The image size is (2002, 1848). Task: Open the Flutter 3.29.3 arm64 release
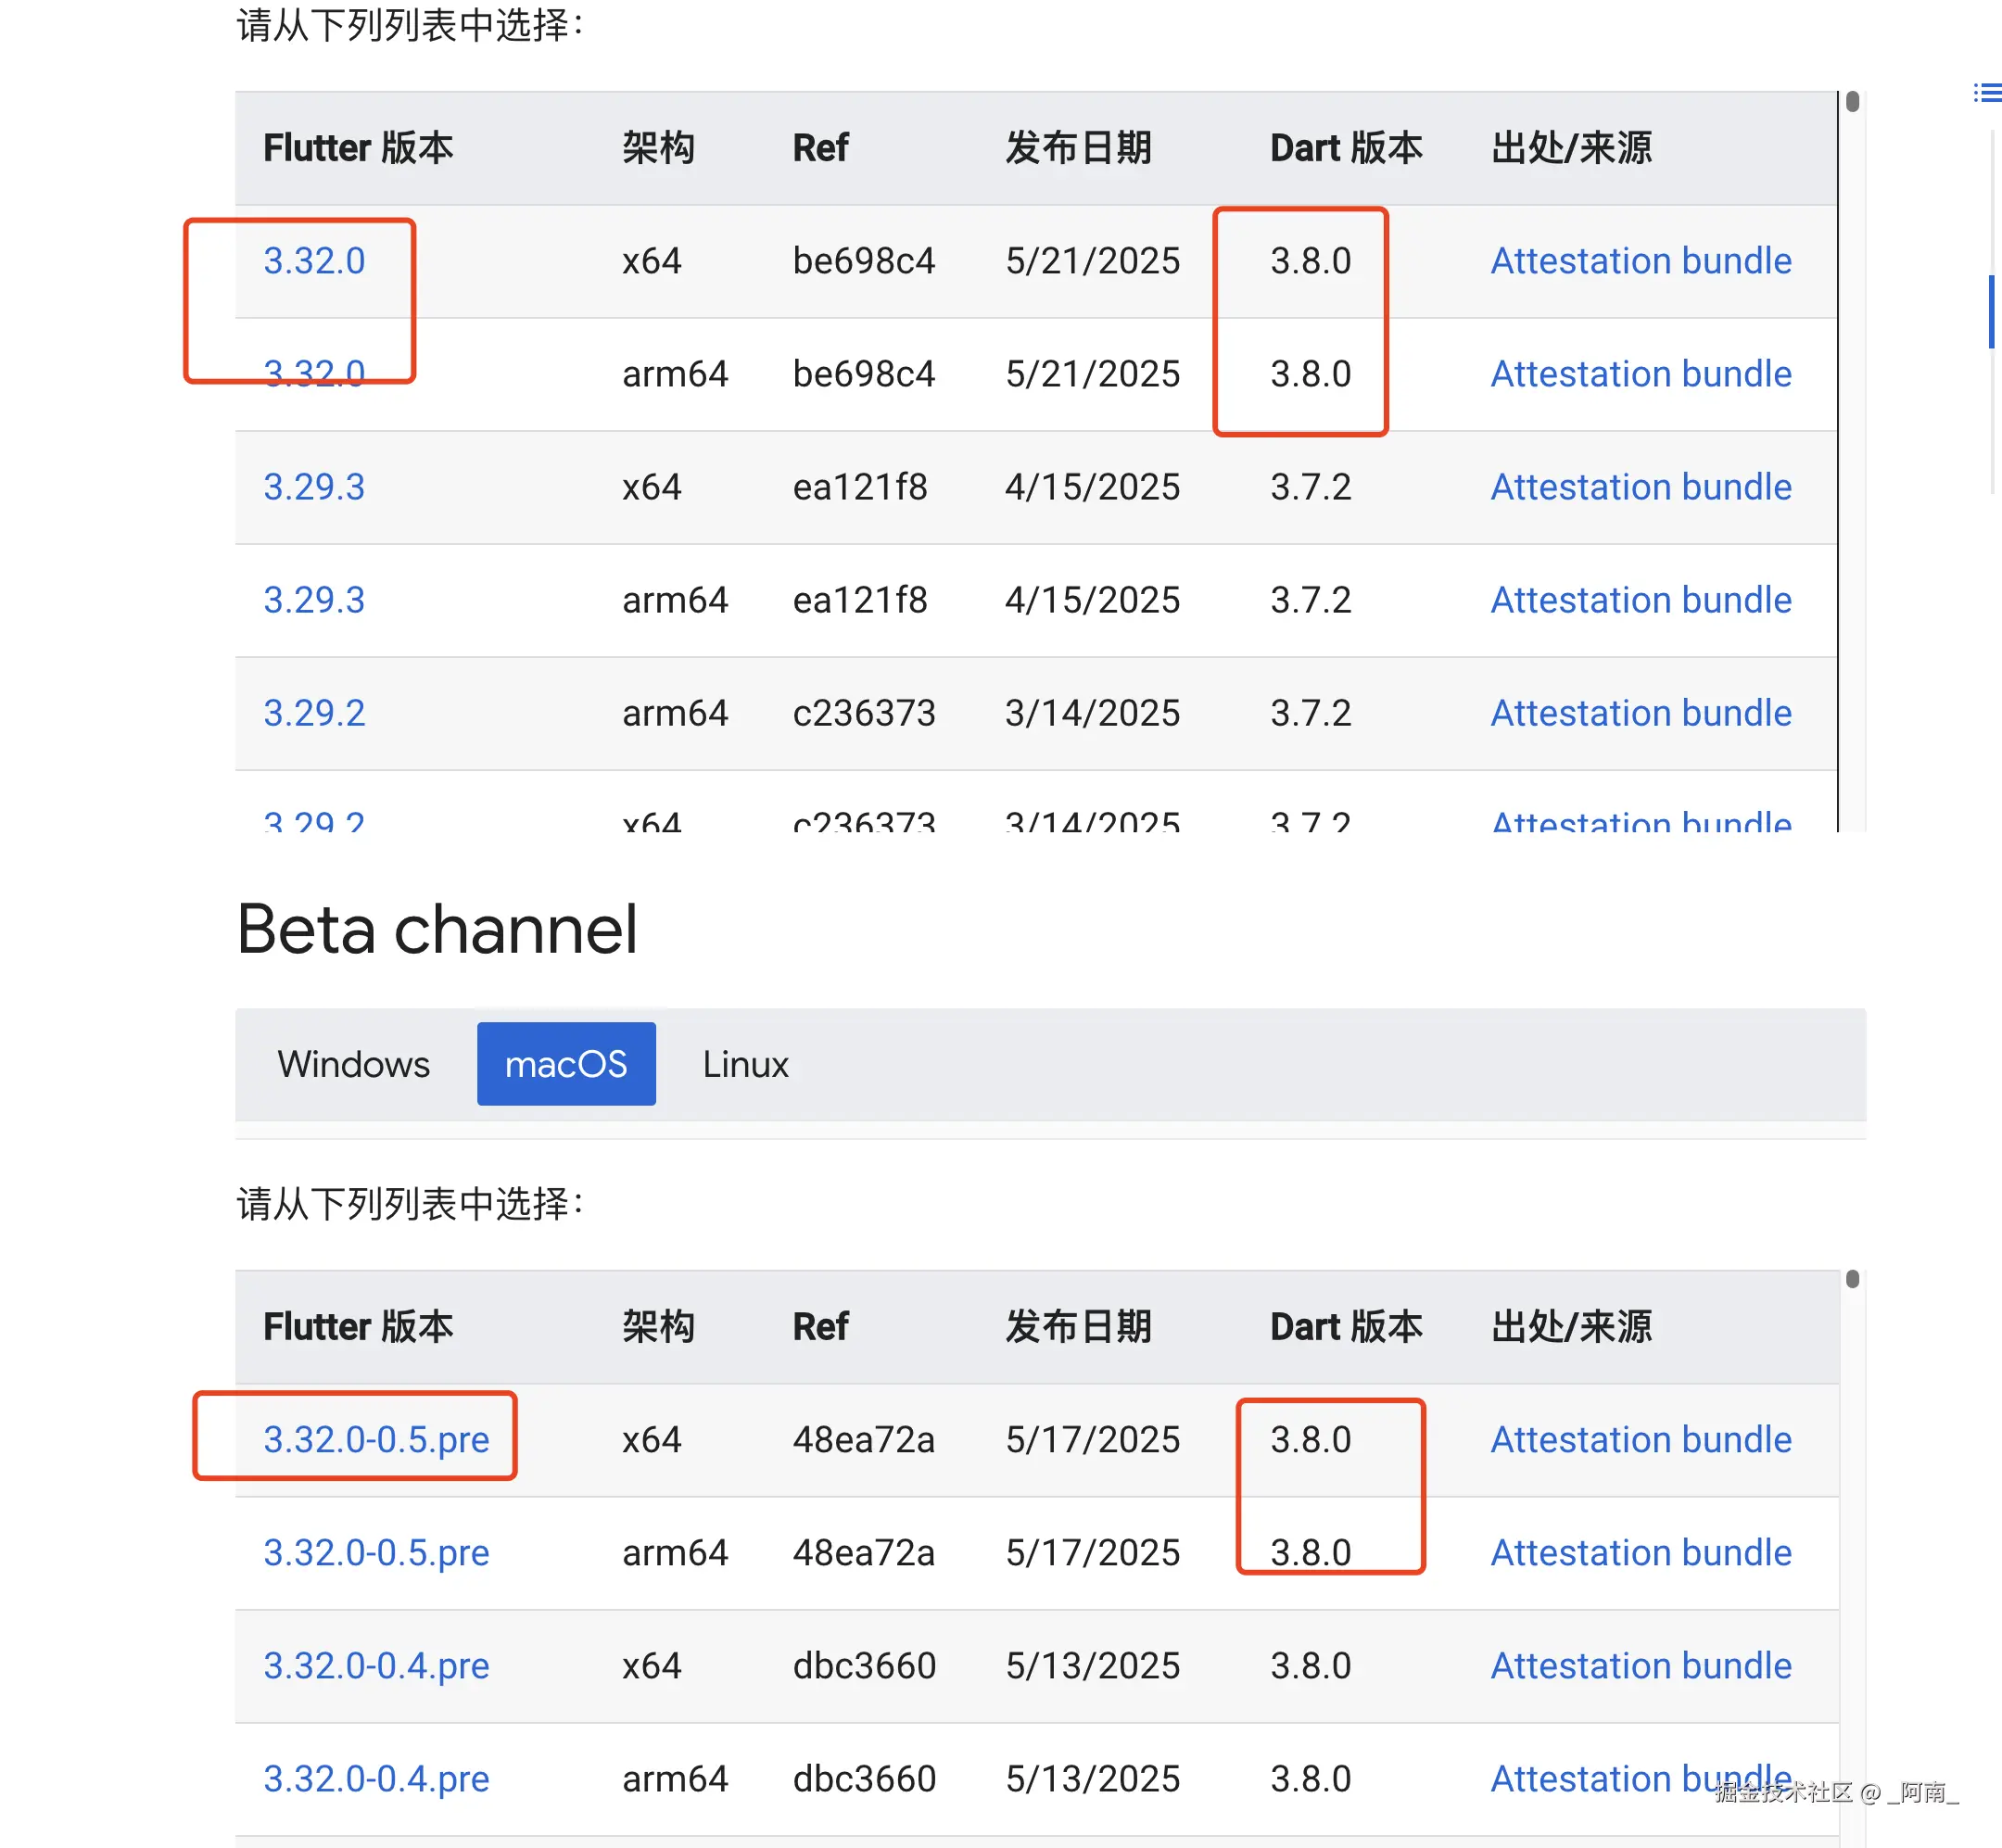(x=313, y=600)
